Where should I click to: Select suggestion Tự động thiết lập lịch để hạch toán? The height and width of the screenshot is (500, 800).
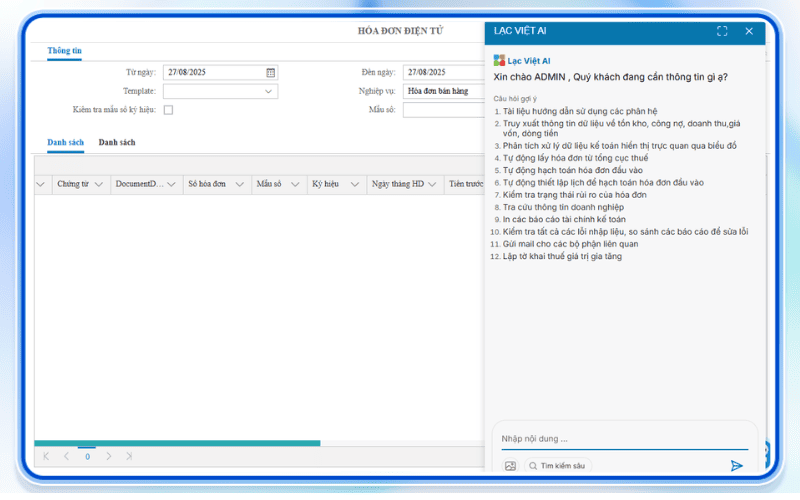tap(603, 183)
